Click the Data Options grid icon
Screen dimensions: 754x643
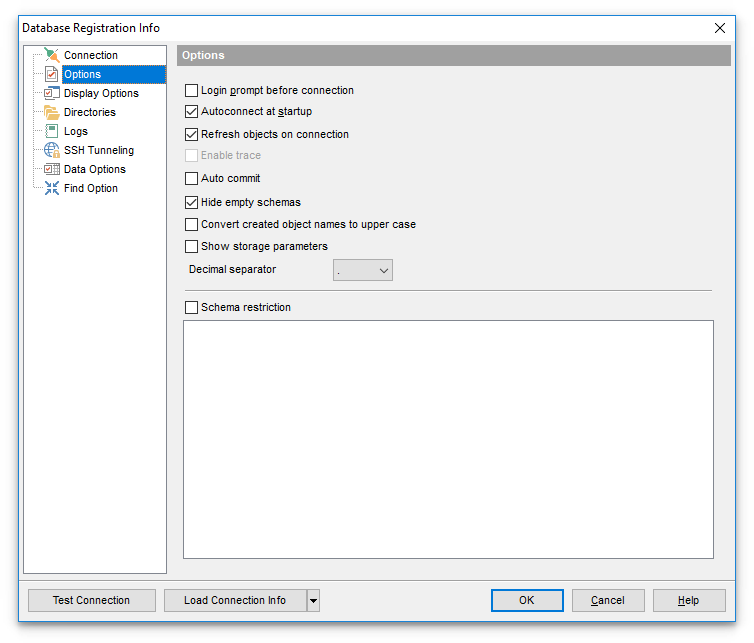point(51,169)
